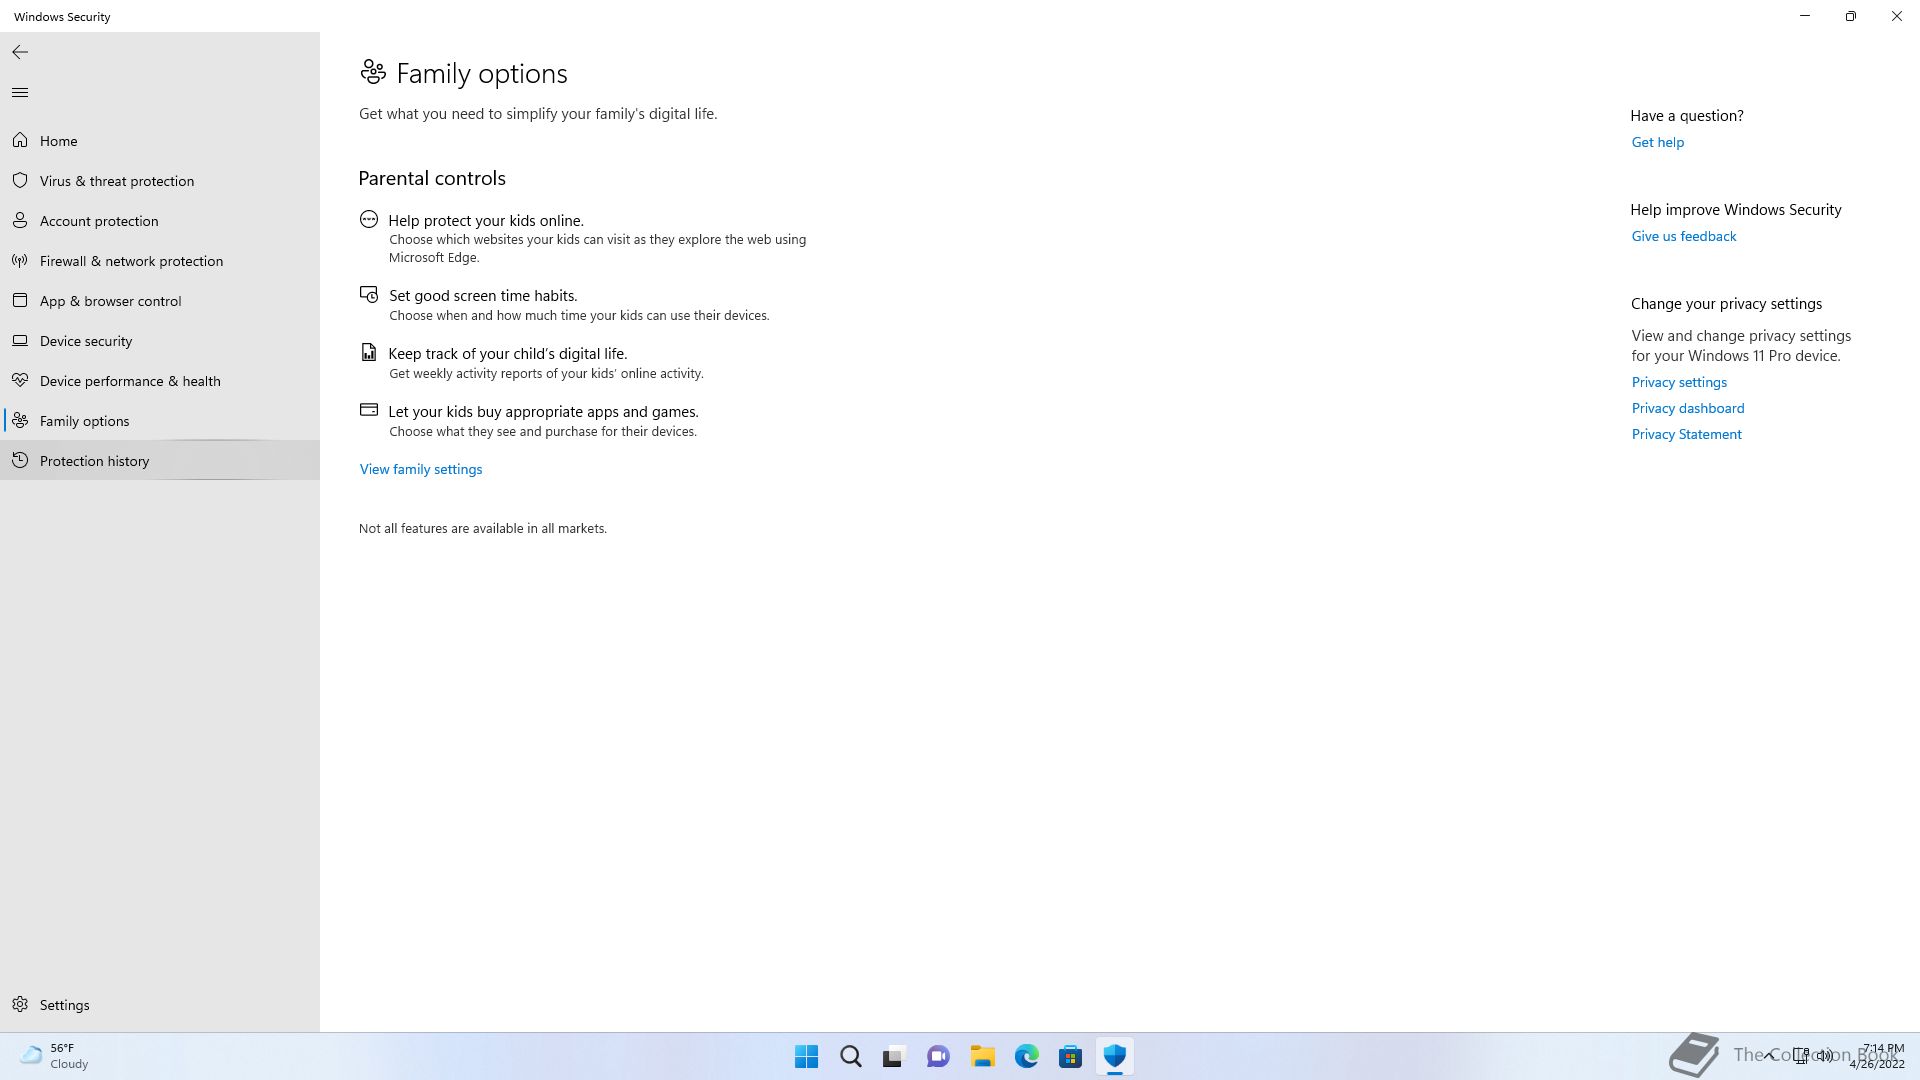The width and height of the screenshot is (1920, 1080).
Task: Click the Firewall & network antenna icon
Action: [20, 261]
